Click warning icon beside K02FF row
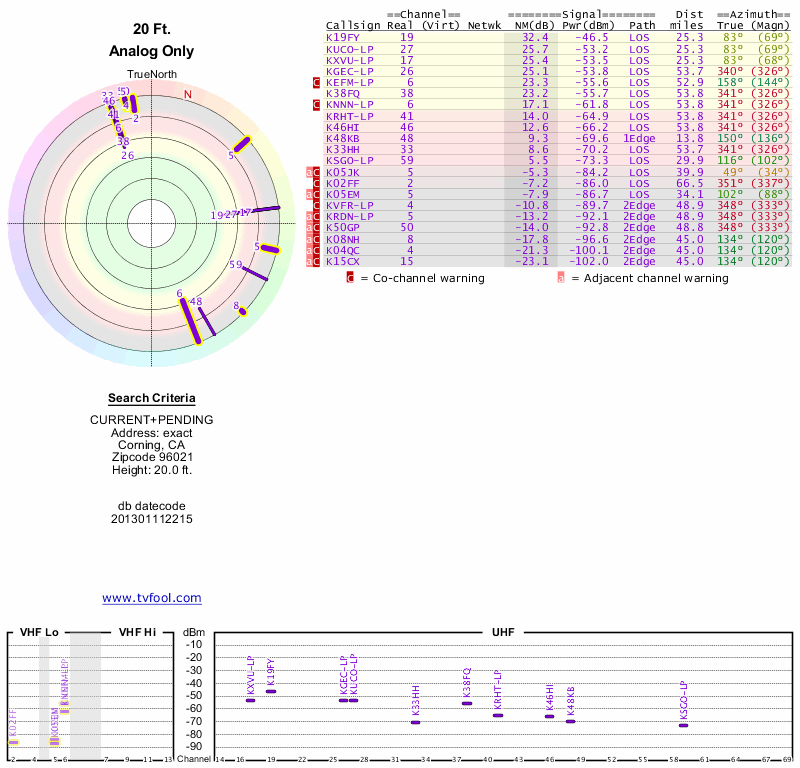Image resolution: width=800 pixels, height=768 pixels. tap(317, 183)
